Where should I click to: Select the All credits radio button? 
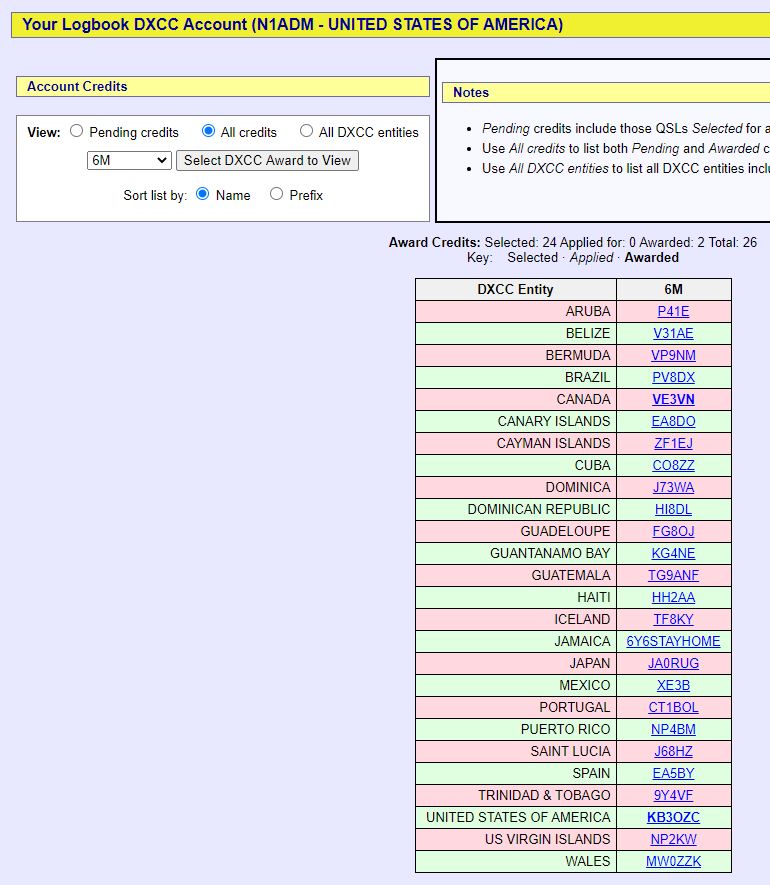click(x=208, y=131)
